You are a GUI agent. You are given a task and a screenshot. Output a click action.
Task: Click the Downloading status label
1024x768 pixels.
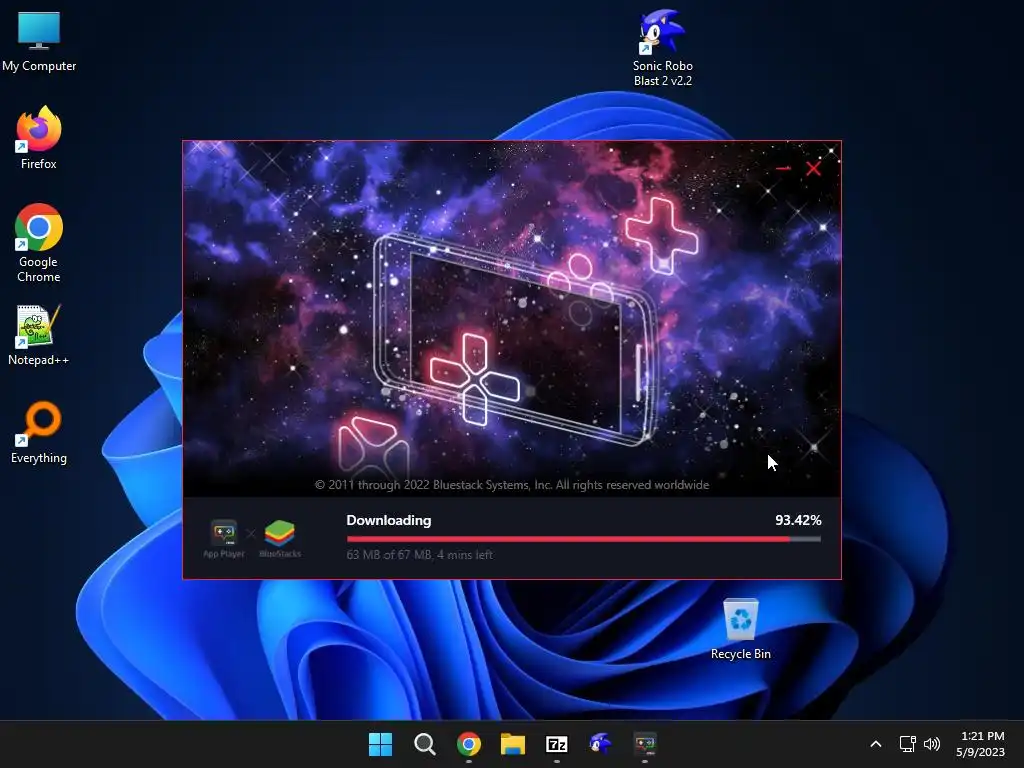389,520
